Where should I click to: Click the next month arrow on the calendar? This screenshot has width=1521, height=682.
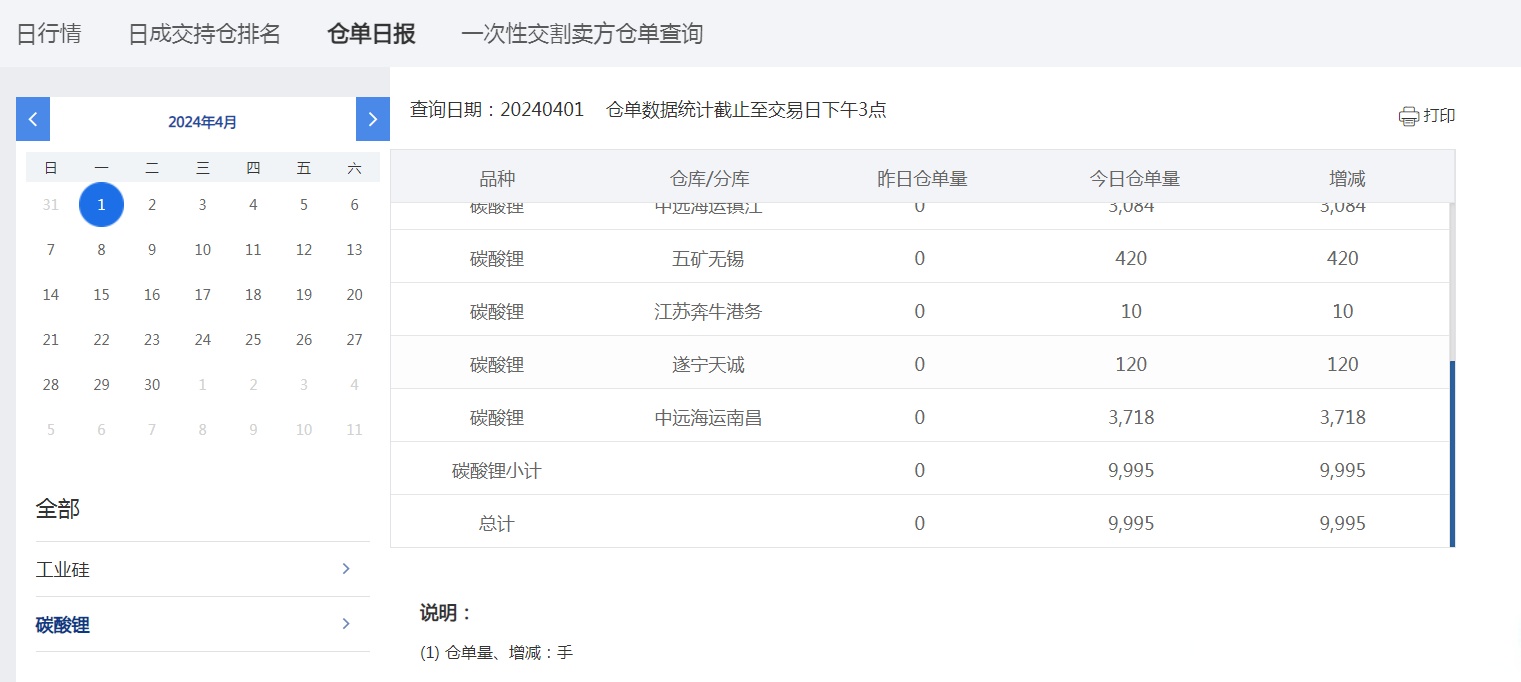(x=372, y=118)
